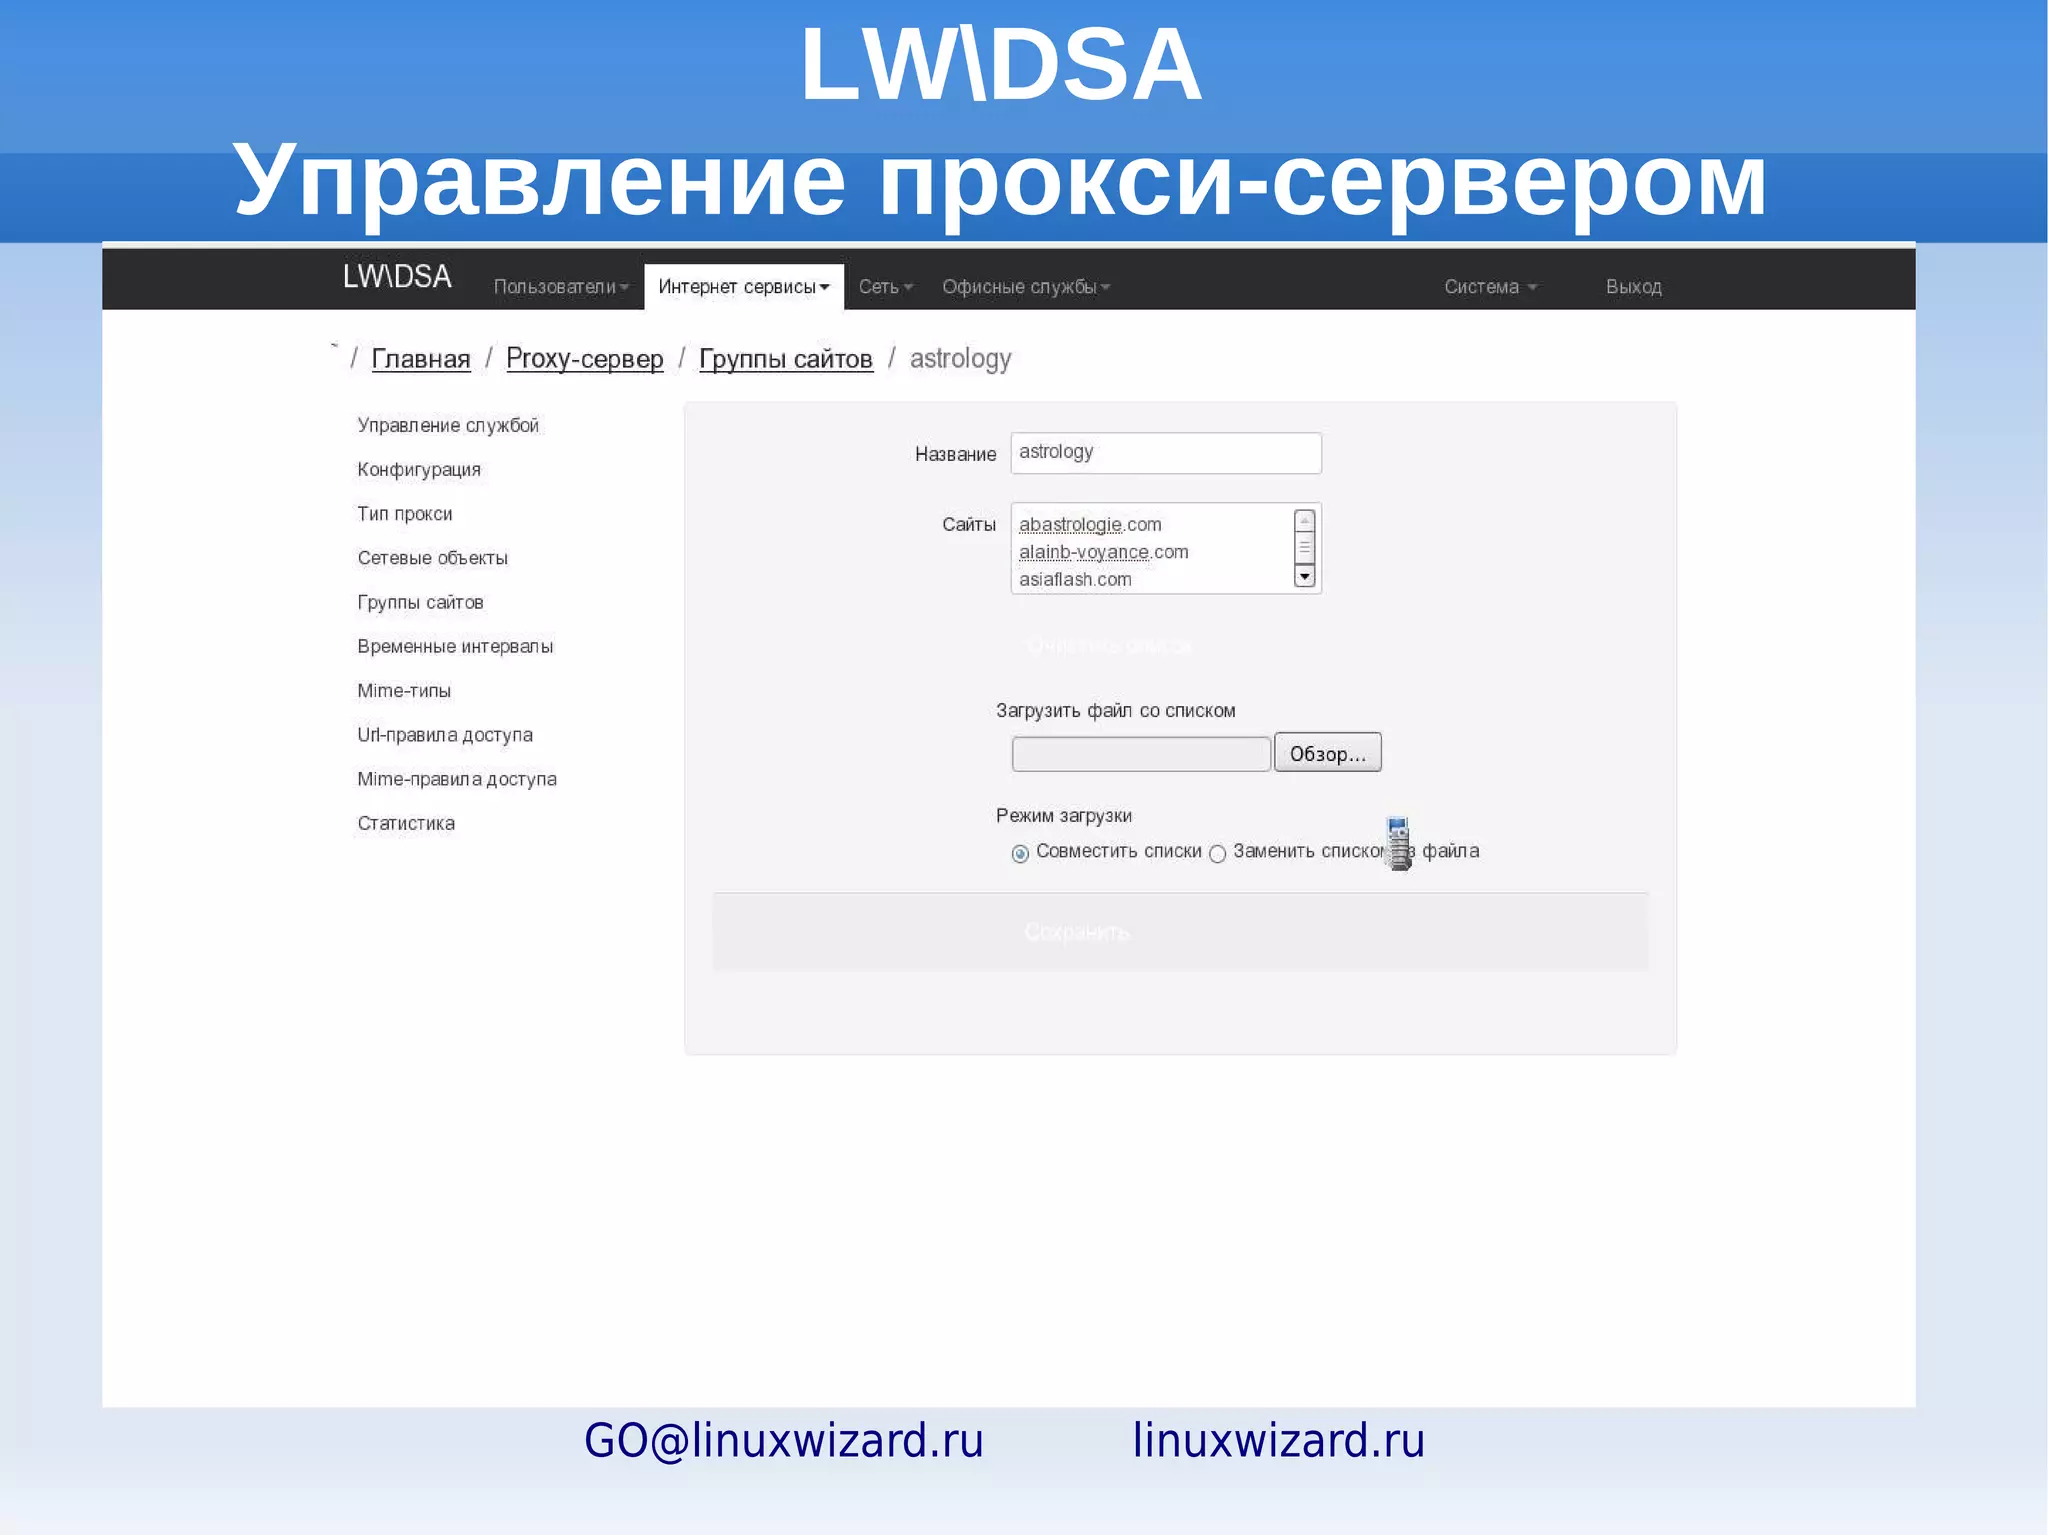Click the Сайты scrollbar up arrow

pos(1304,520)
